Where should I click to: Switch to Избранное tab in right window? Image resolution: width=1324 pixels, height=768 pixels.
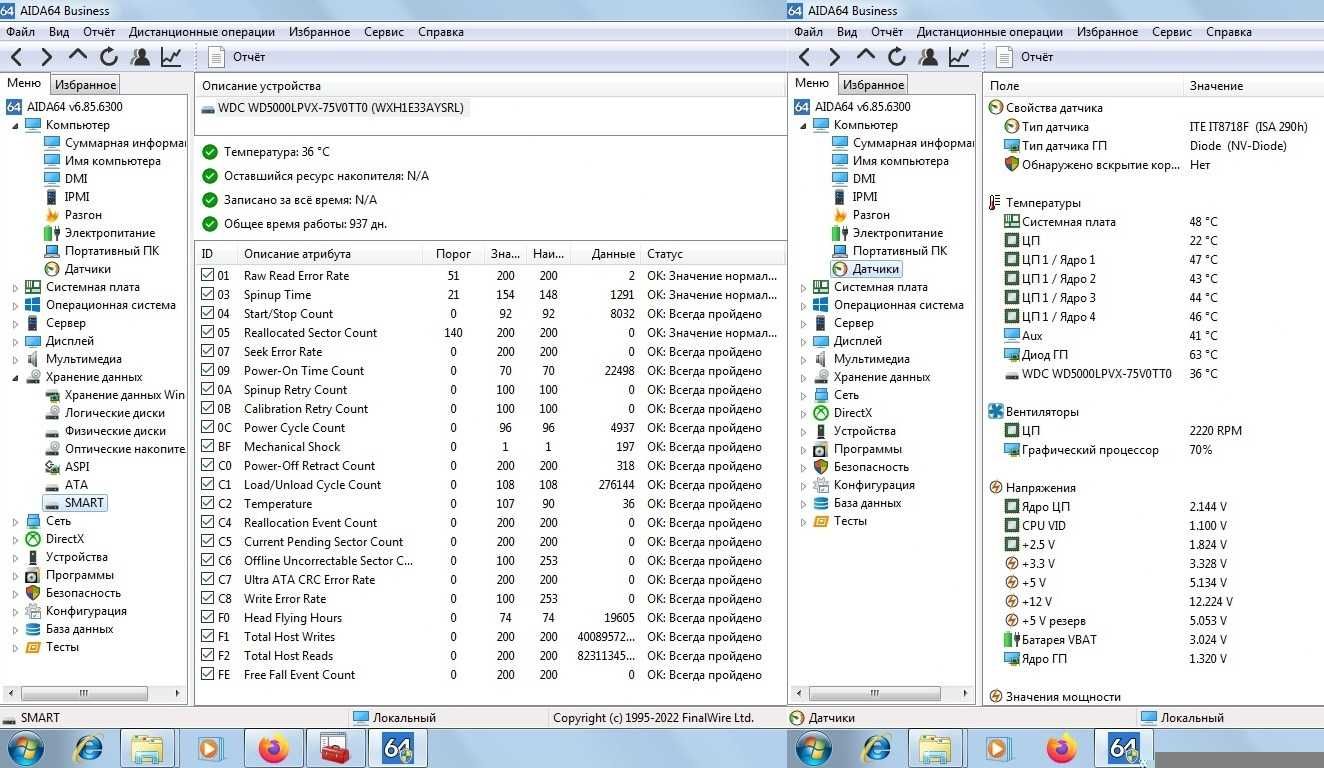tap(874, 85)
